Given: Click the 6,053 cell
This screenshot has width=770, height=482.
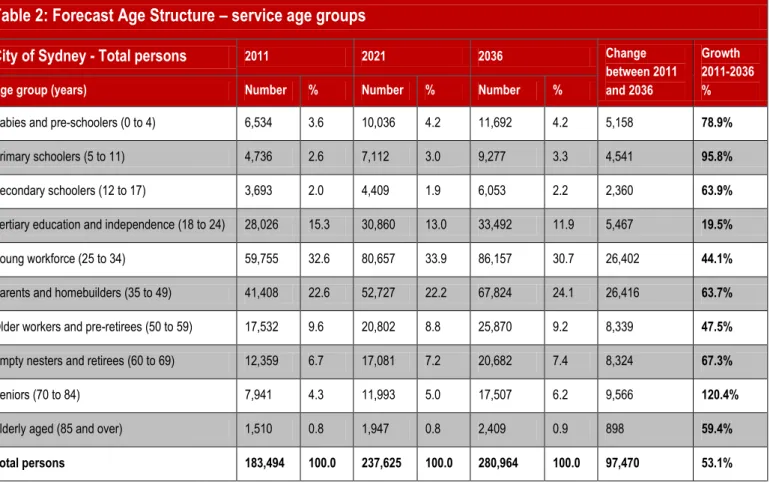Looking at the screenshot, I should click(492, 190).
